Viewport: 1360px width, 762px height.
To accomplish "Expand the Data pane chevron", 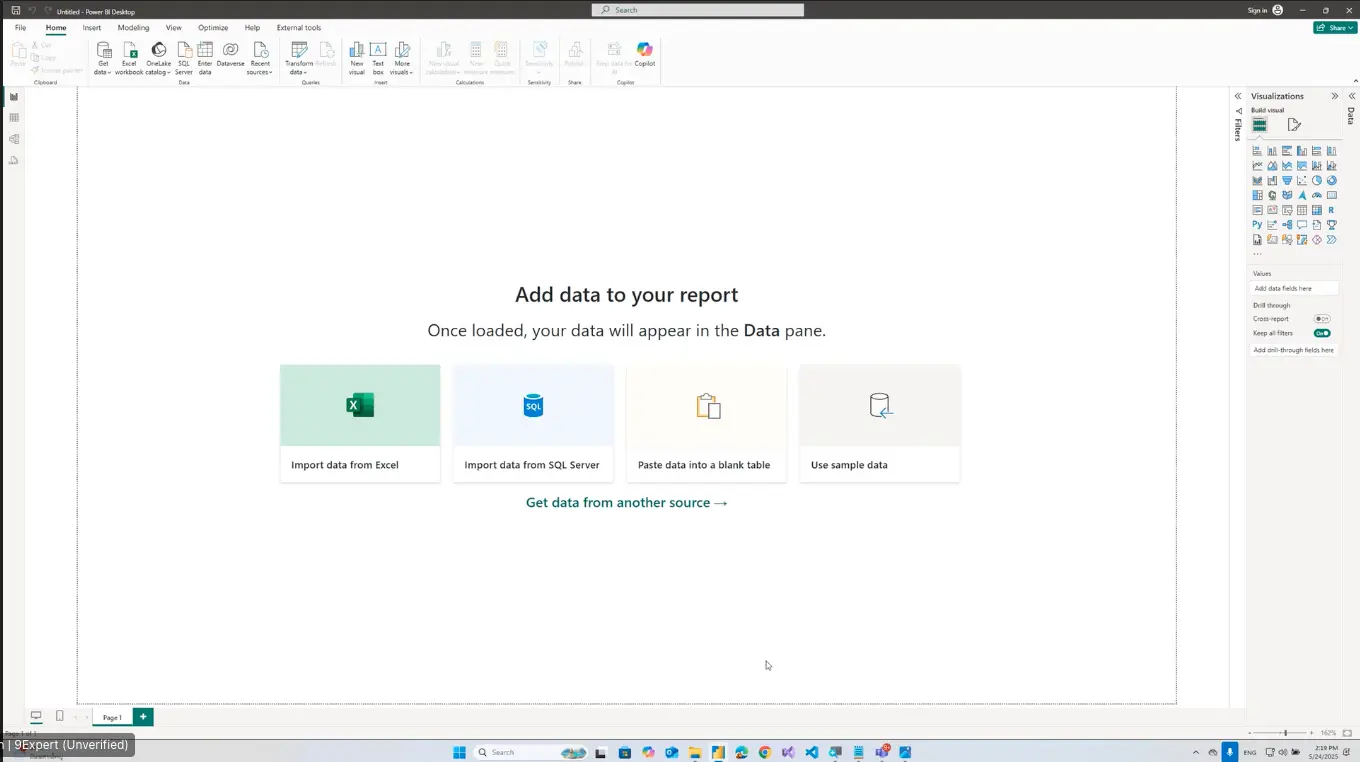I will 1351,96.
